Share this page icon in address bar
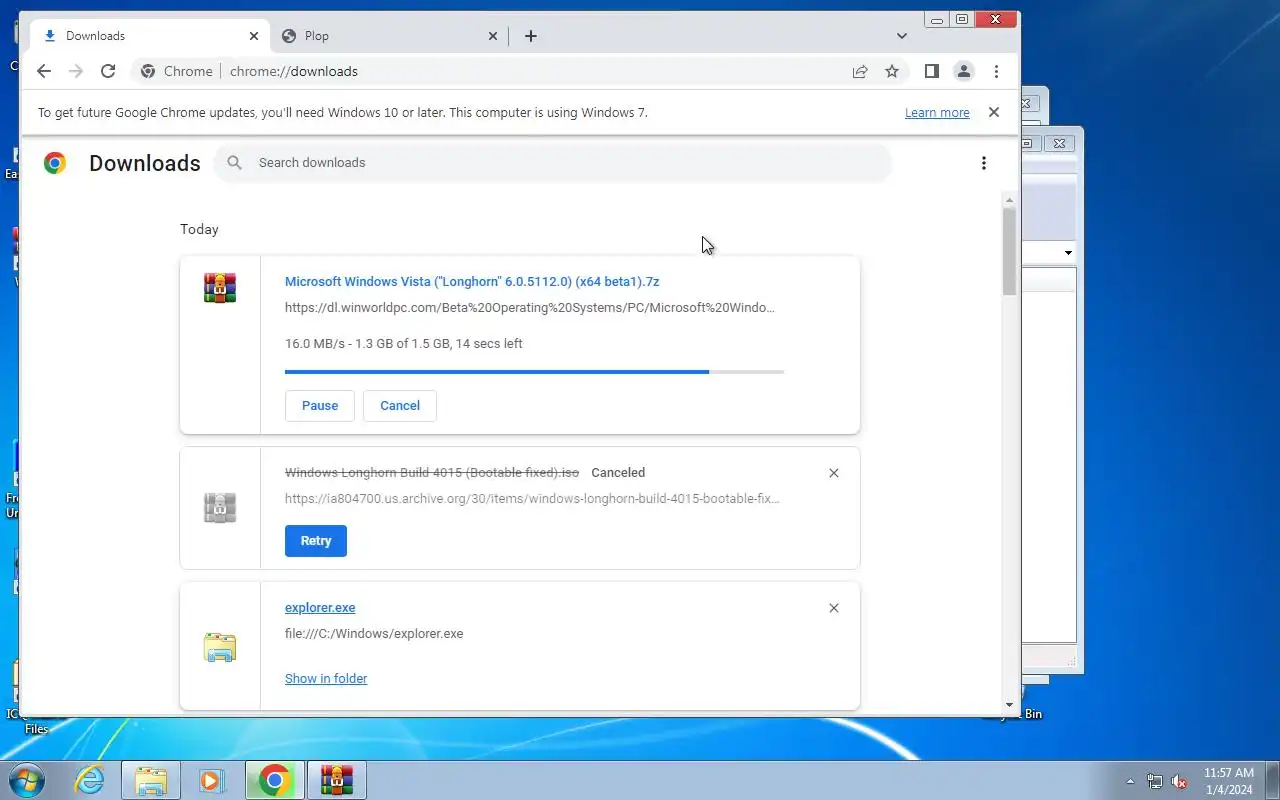 click(860, 71)
